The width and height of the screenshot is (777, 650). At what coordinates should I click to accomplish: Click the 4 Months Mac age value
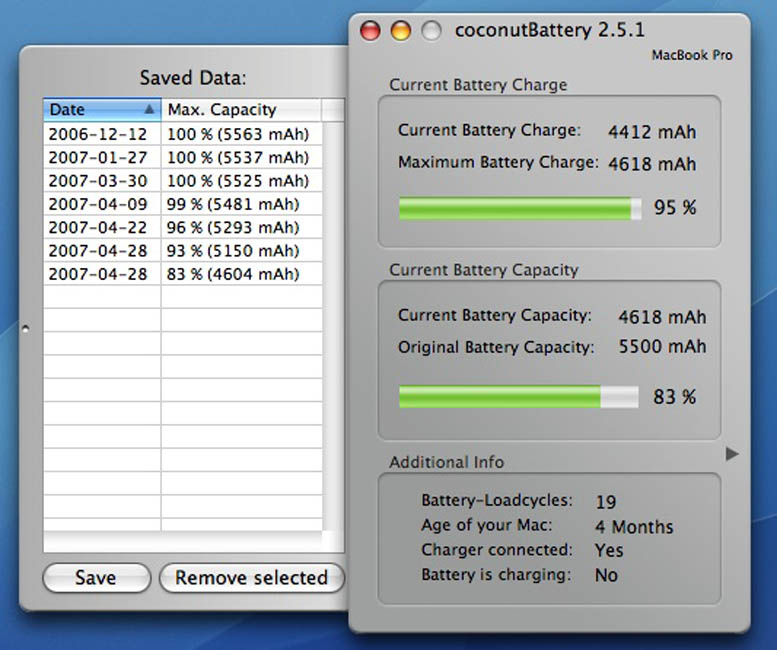click(634, 527)
